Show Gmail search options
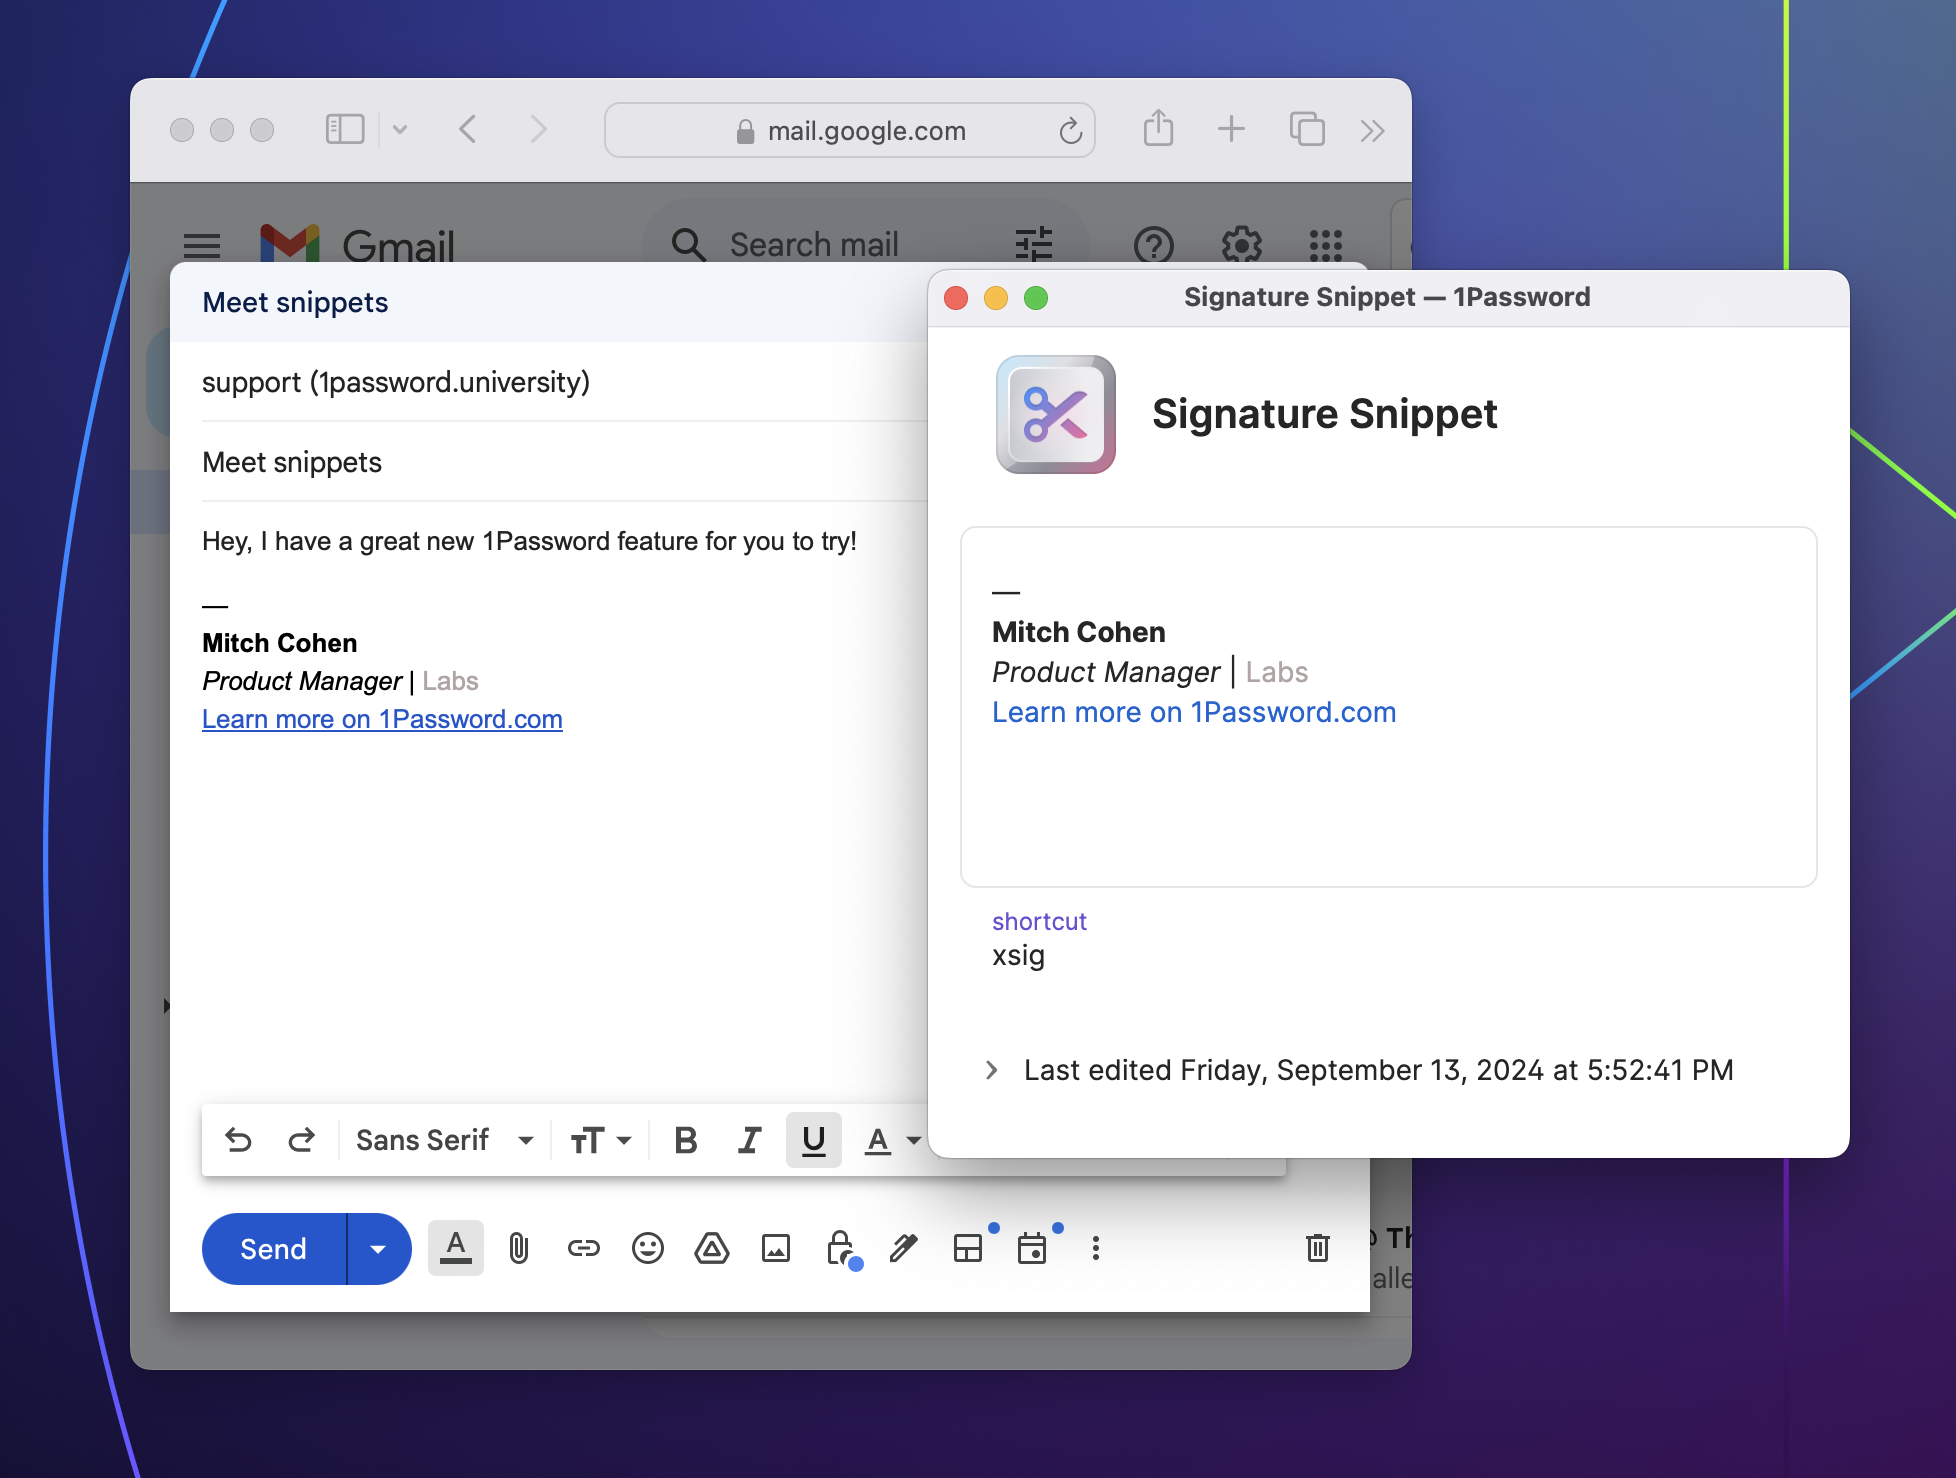 click(1034, 244)
